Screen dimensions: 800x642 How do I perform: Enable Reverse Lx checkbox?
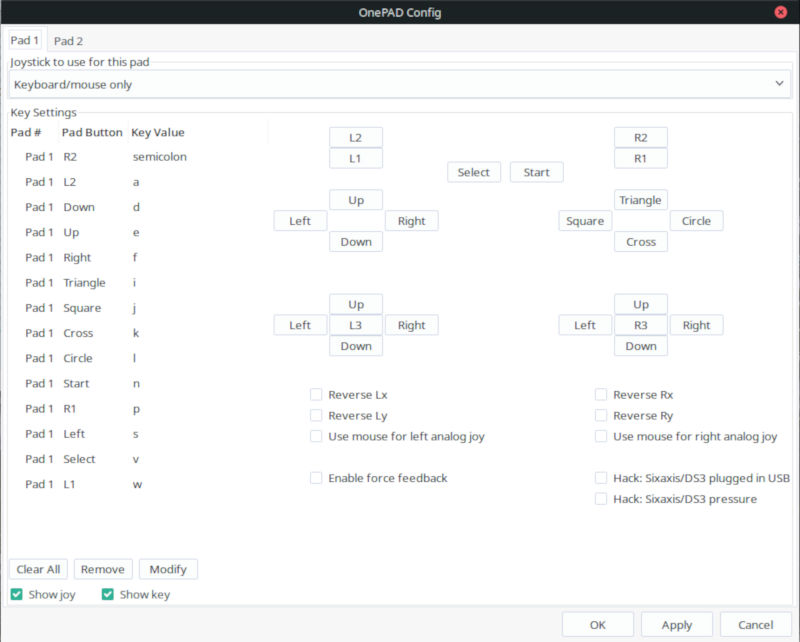[317, 395]
